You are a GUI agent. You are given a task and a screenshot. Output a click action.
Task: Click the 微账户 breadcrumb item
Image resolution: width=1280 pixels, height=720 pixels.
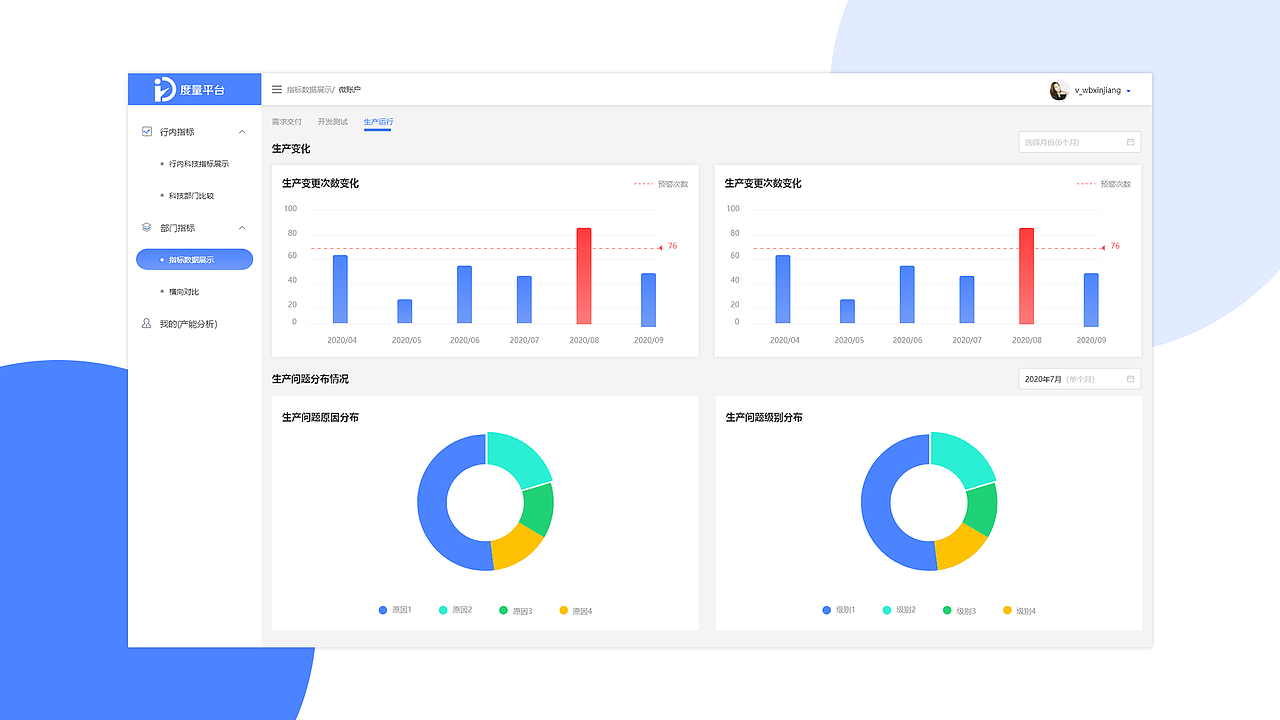tap(349, 90)
